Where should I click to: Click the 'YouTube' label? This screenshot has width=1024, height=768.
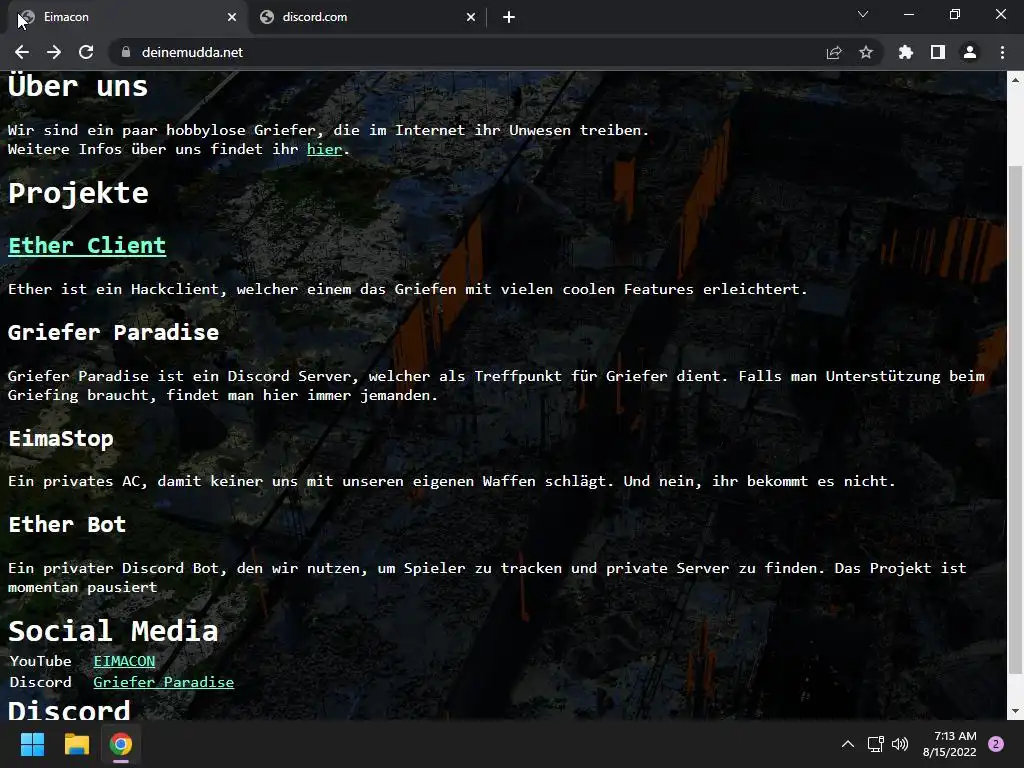tap(40, 661)
